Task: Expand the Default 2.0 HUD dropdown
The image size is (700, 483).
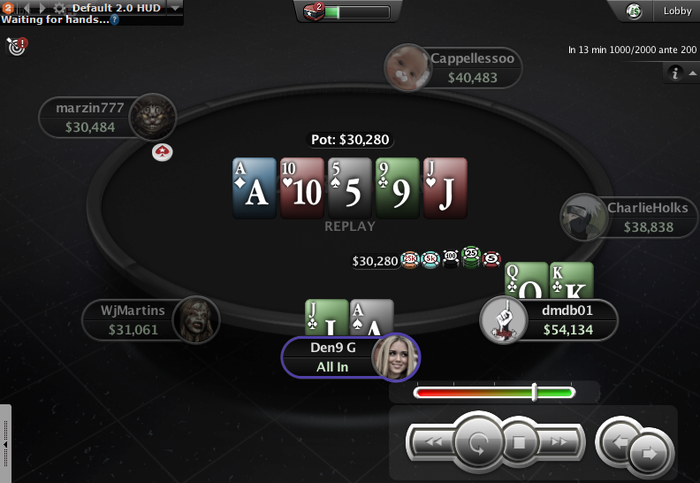Action: point(175,8)
